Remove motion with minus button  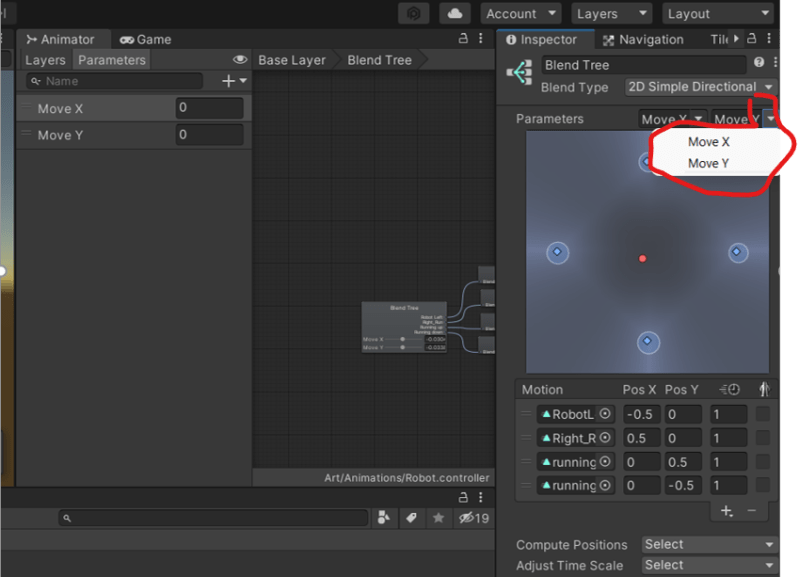click(x=752, y=511)
